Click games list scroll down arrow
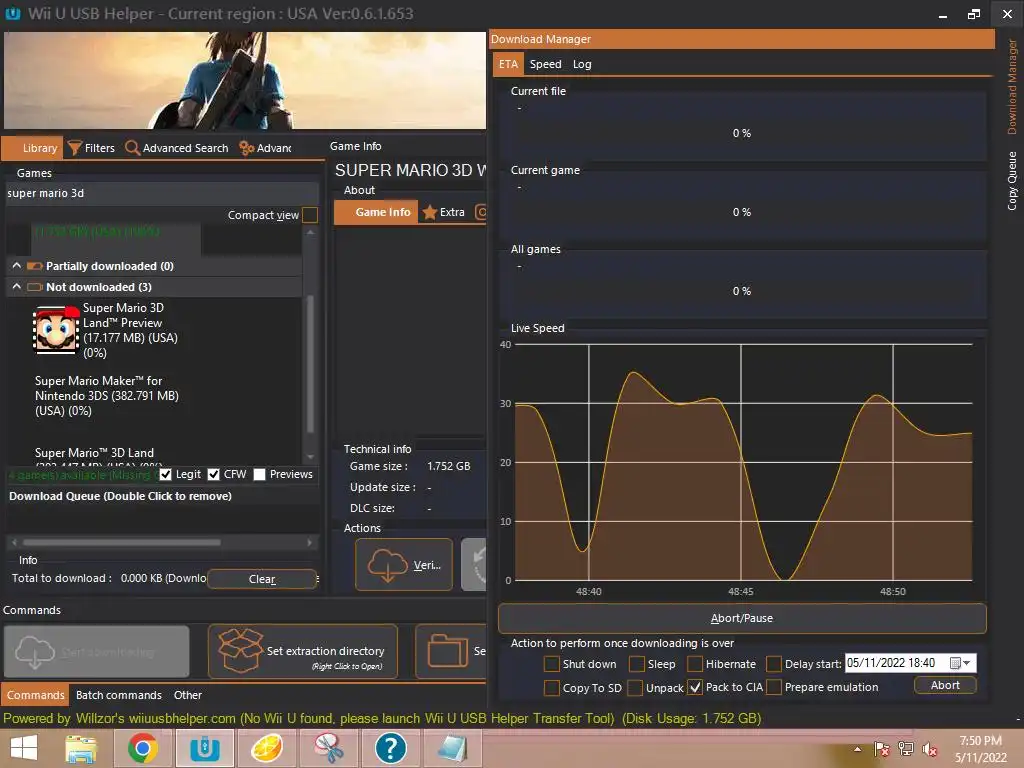The height and width of the screenshot is (768, 1024). (x=311, y=457)
